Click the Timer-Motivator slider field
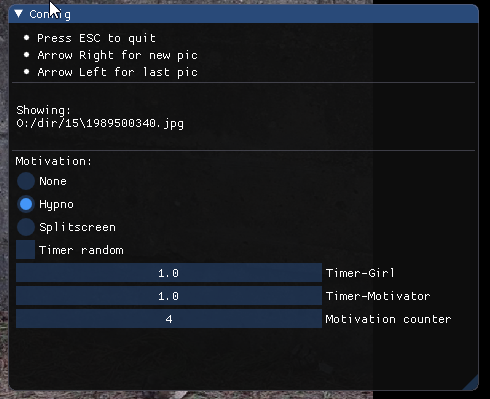 [x=169, y=296]
